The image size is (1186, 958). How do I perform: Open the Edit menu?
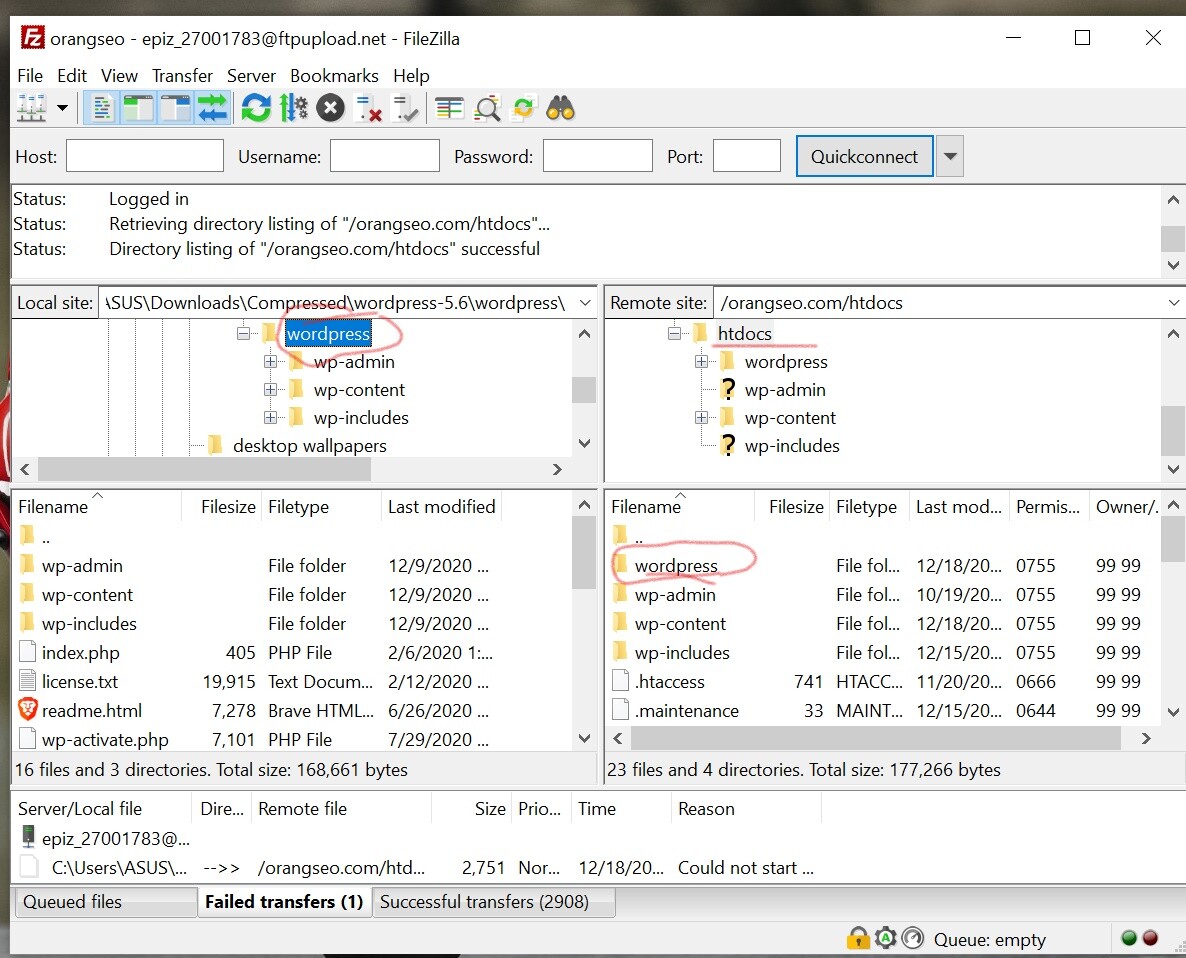[x=72, y=76]
